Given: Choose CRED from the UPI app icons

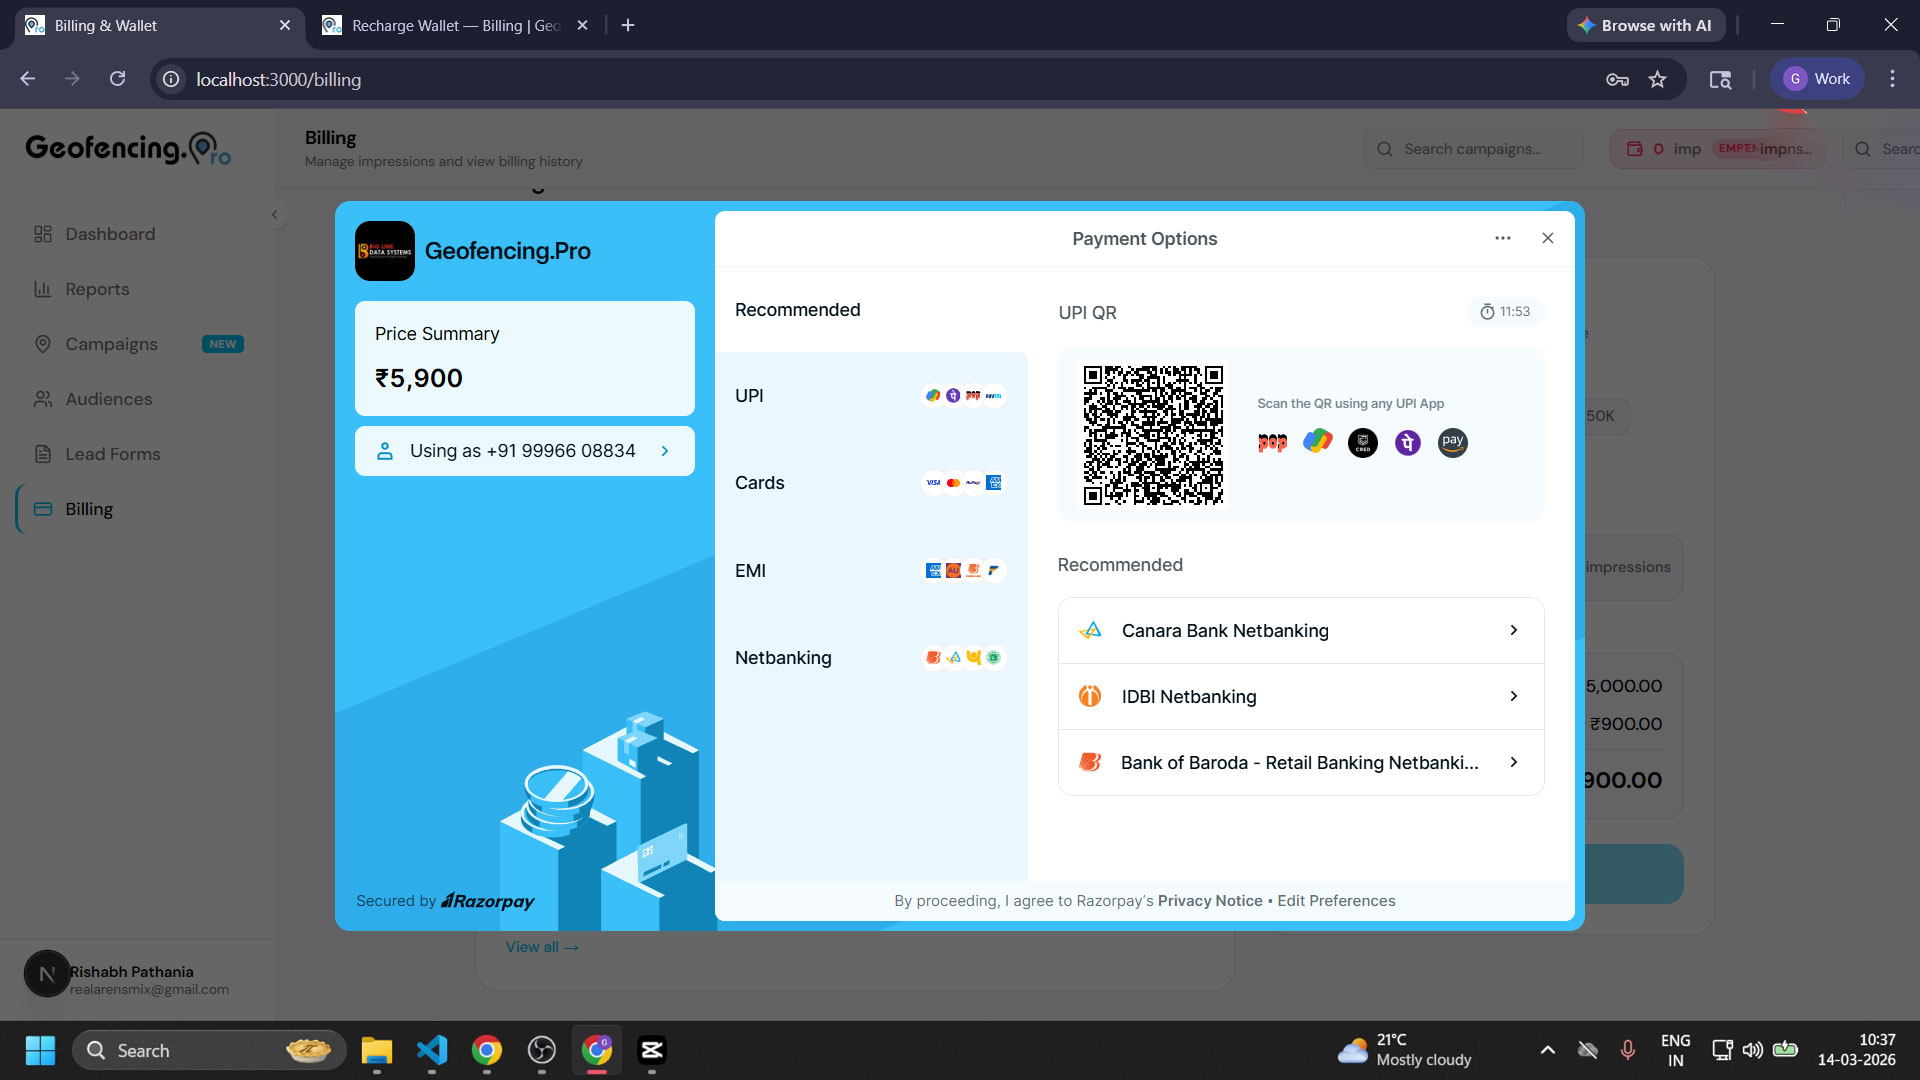Looking at the screenshot, I should (1363, 442).
